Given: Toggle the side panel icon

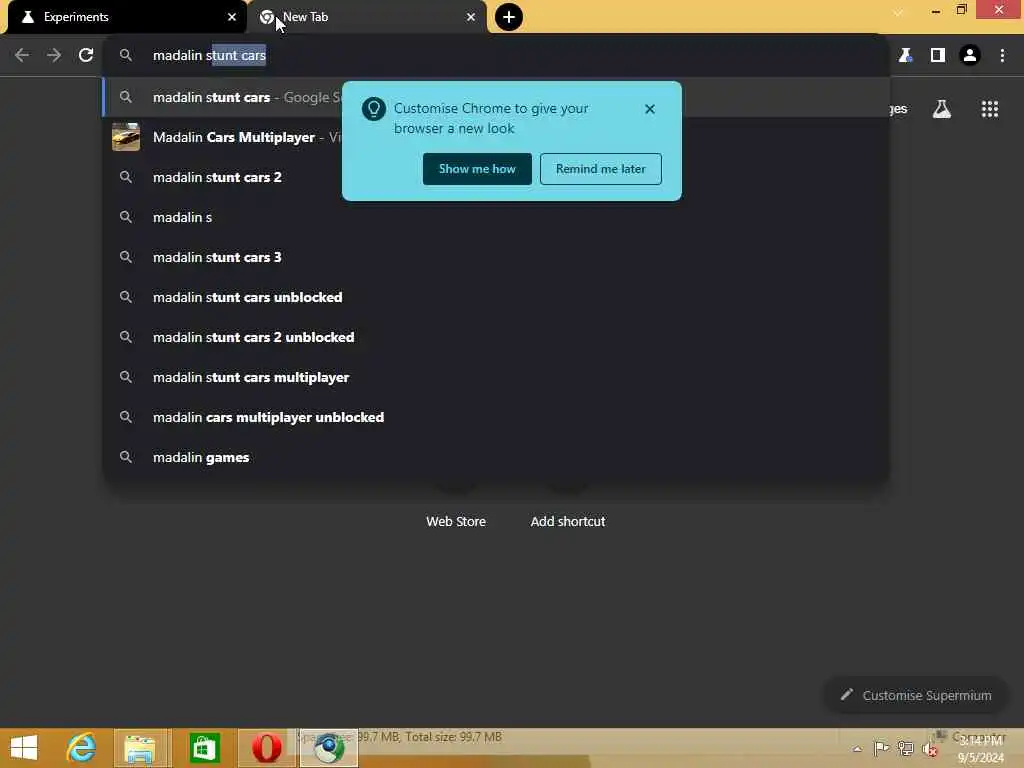Looking at the screenshot, I should (938, 56).
